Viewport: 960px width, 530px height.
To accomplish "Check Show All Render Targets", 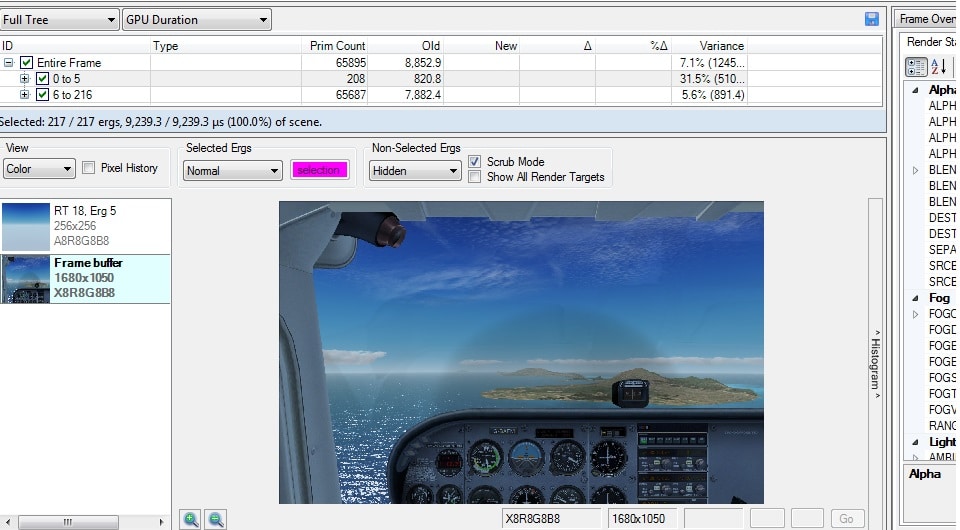I will [x=475, y=177].
